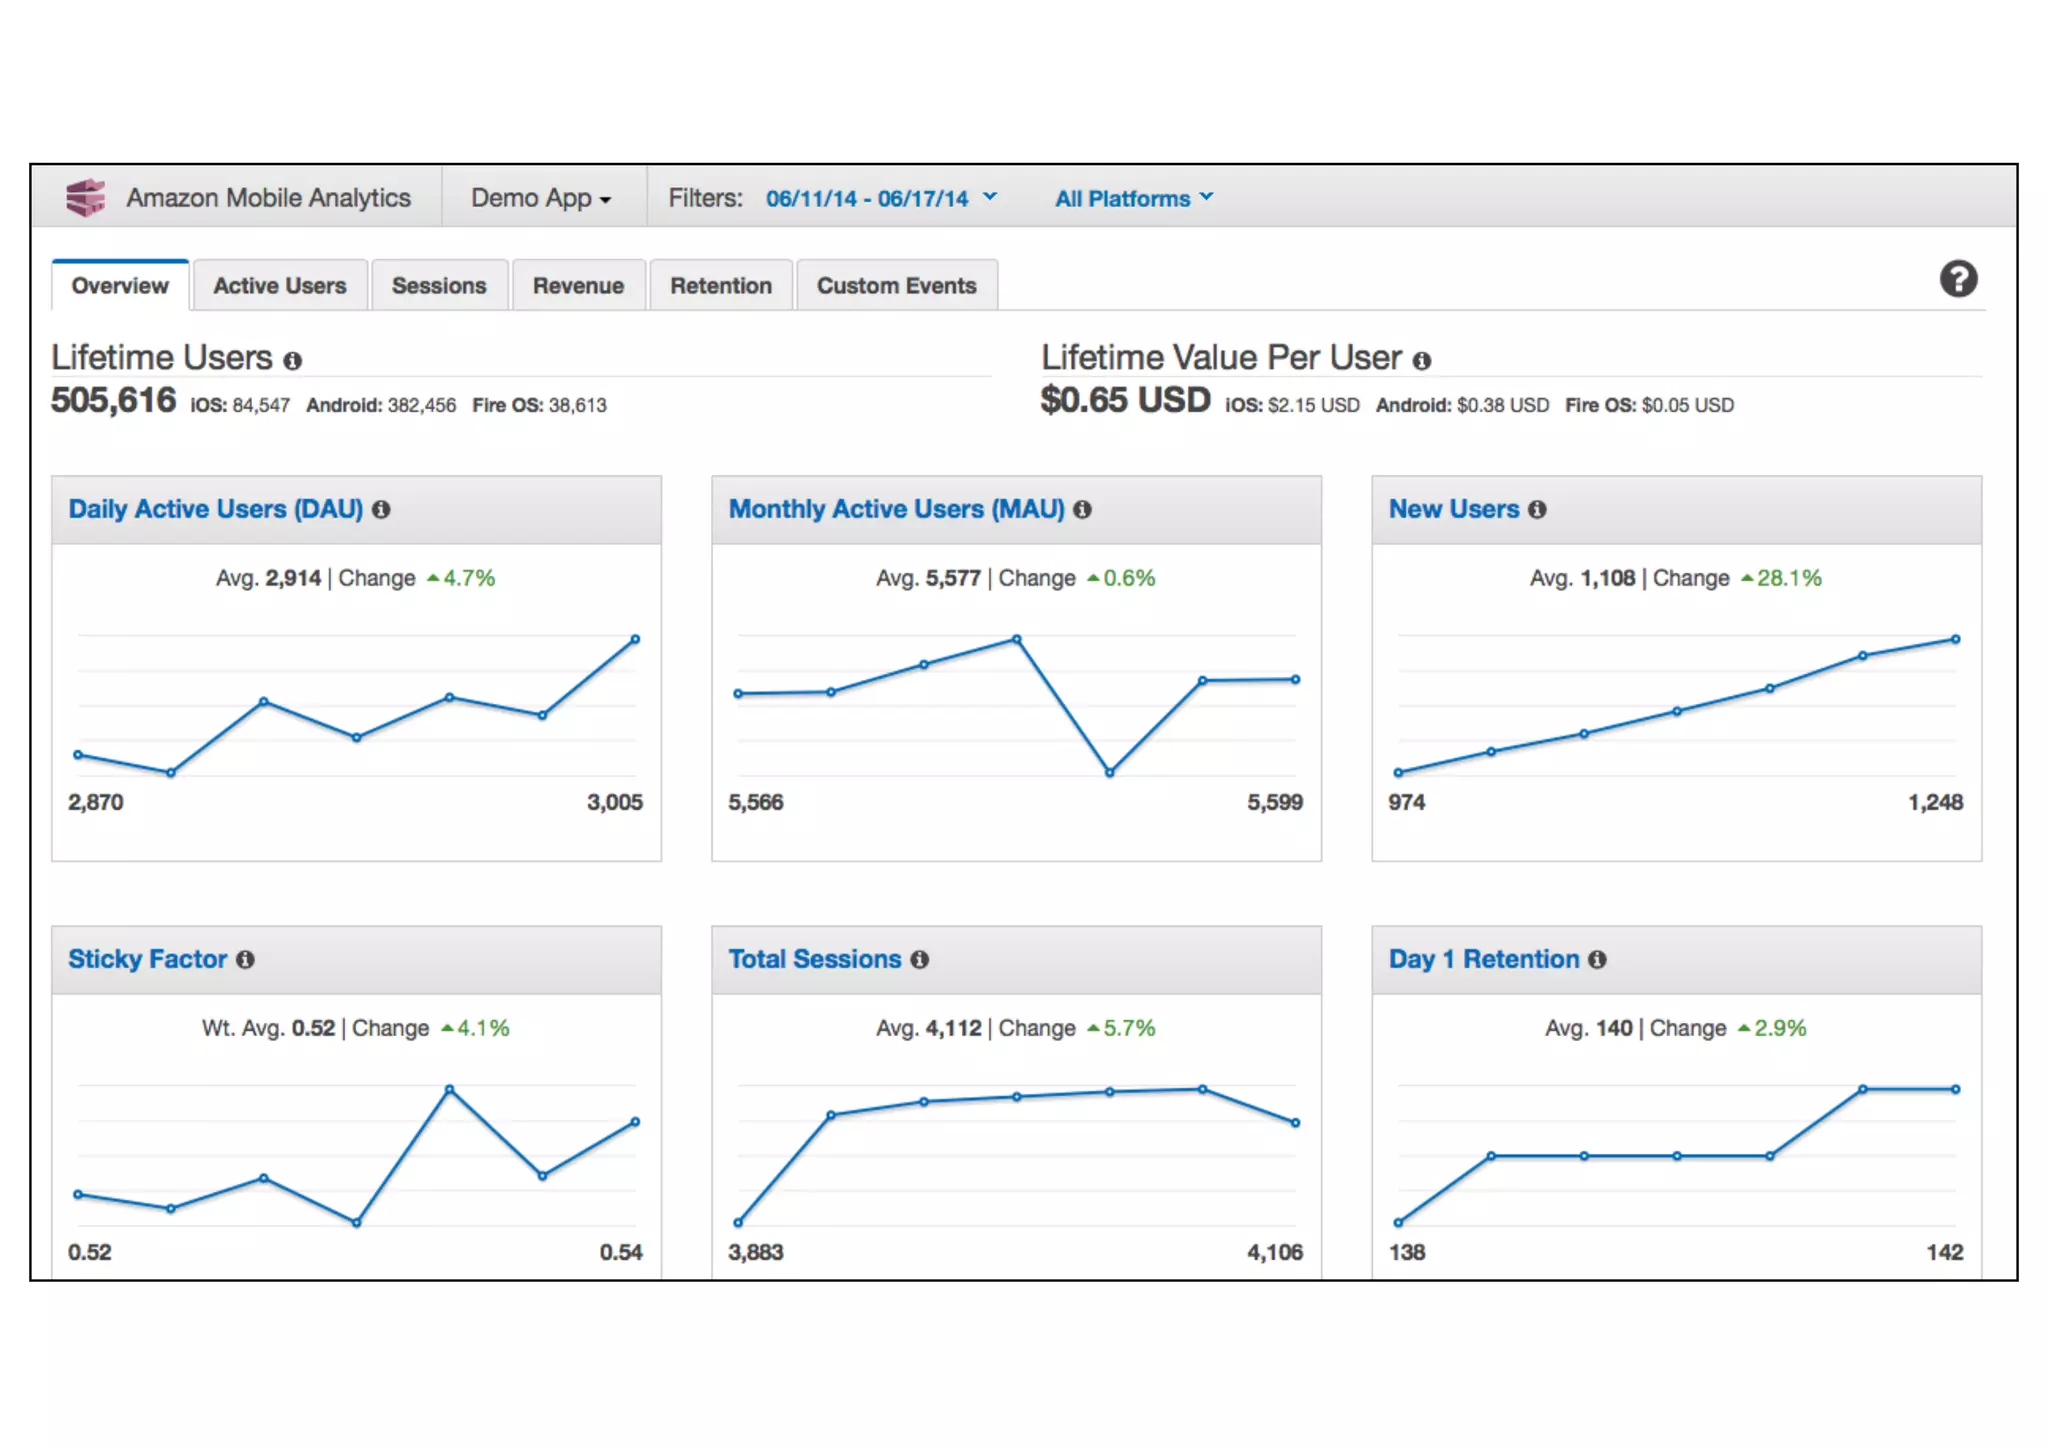Click the Amazon Mobile Analytics logo icon
The height and width of the screenshot is (1447, 2048).
point(86,198)
